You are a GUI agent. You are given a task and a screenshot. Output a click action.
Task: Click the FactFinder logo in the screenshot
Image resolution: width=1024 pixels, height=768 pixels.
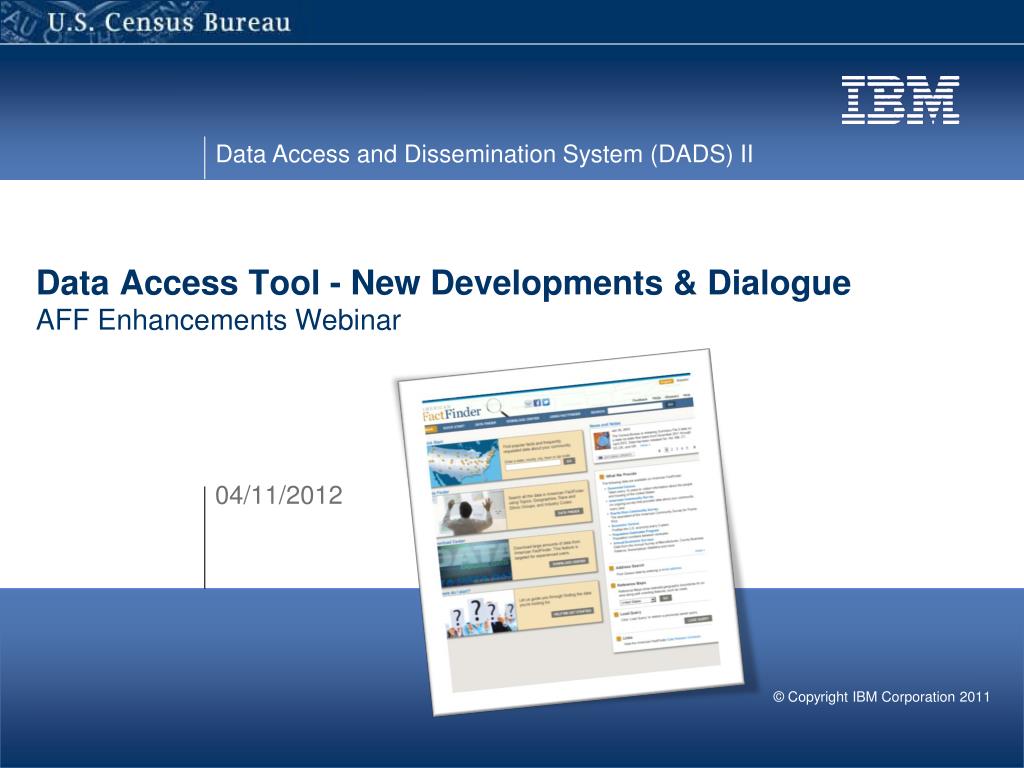point(452,413)
